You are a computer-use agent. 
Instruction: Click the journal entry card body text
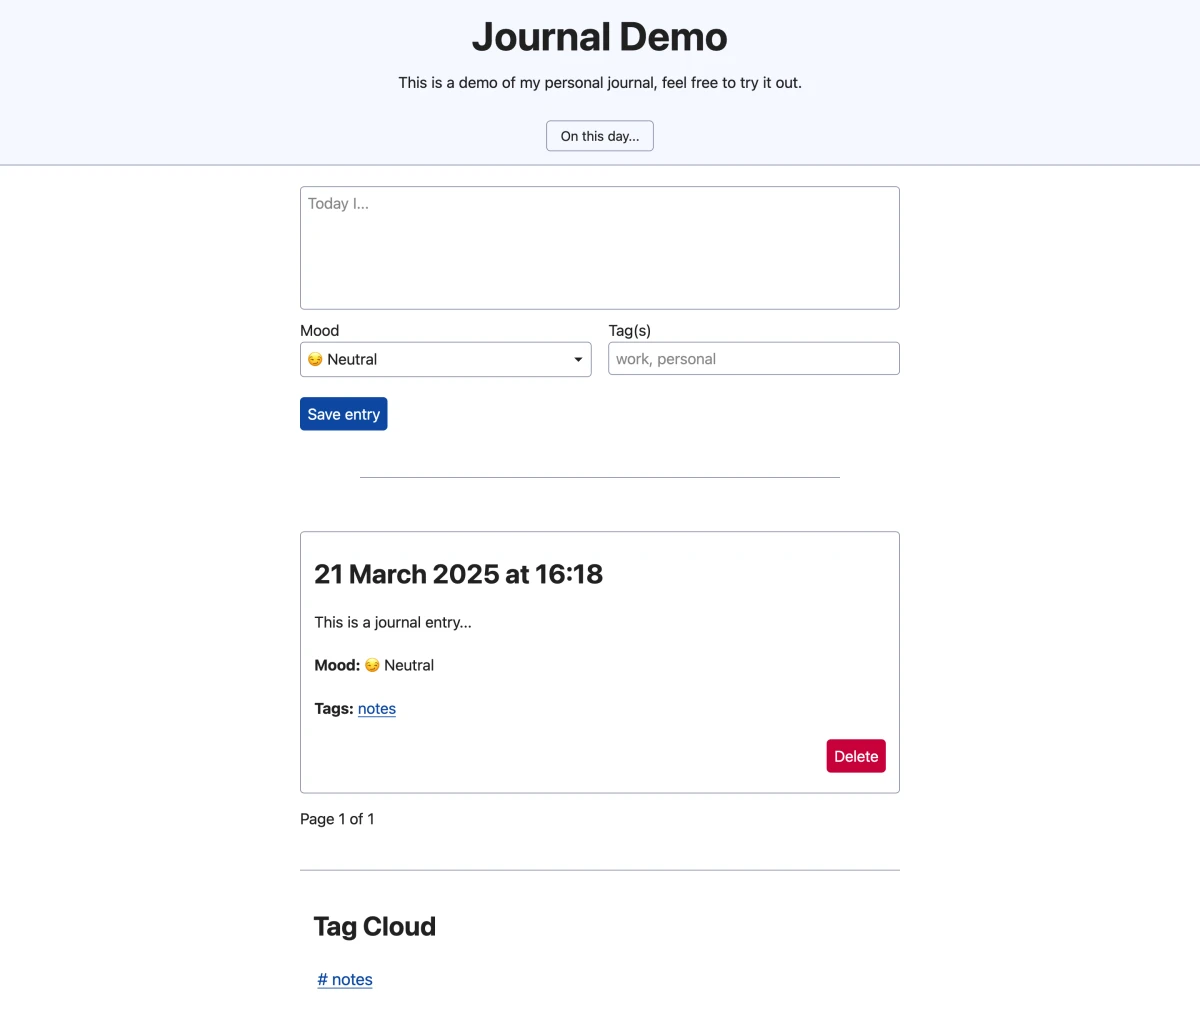point(392,621)
